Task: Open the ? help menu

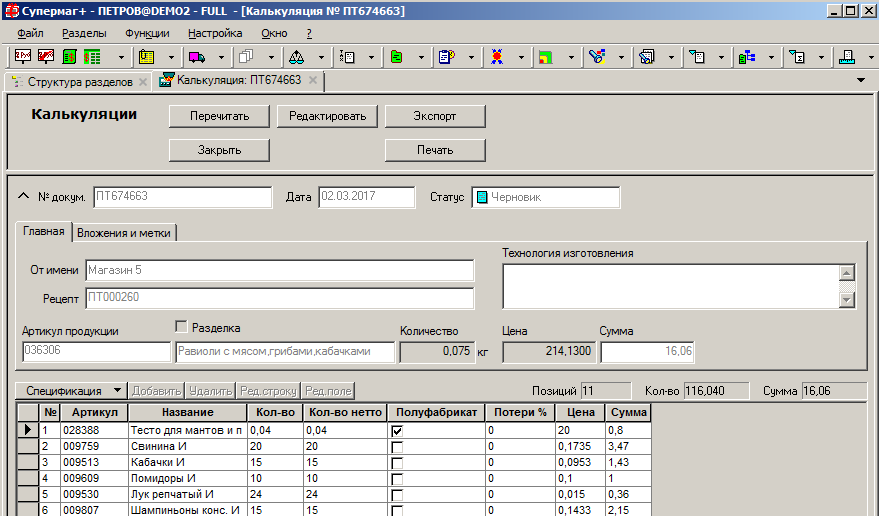Action: coord(309,33)
